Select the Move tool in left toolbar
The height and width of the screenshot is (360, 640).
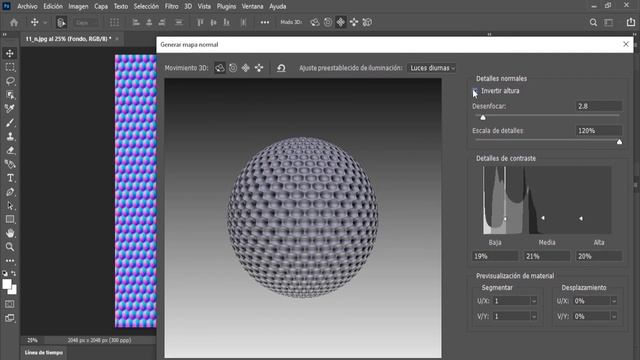[x=10, y=53]
